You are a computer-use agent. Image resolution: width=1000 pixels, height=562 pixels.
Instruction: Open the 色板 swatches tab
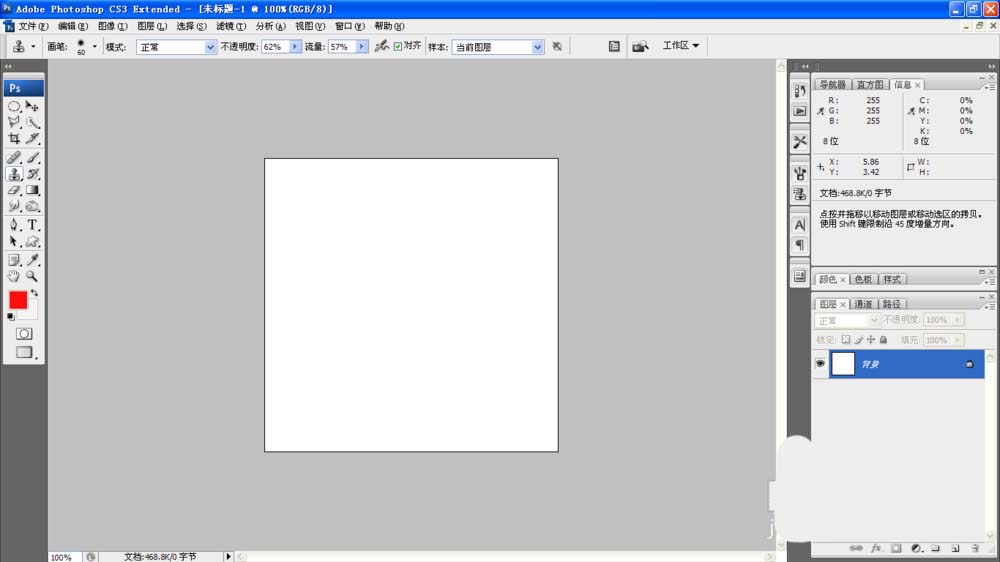pyautogui.click(x=863, y=279)
